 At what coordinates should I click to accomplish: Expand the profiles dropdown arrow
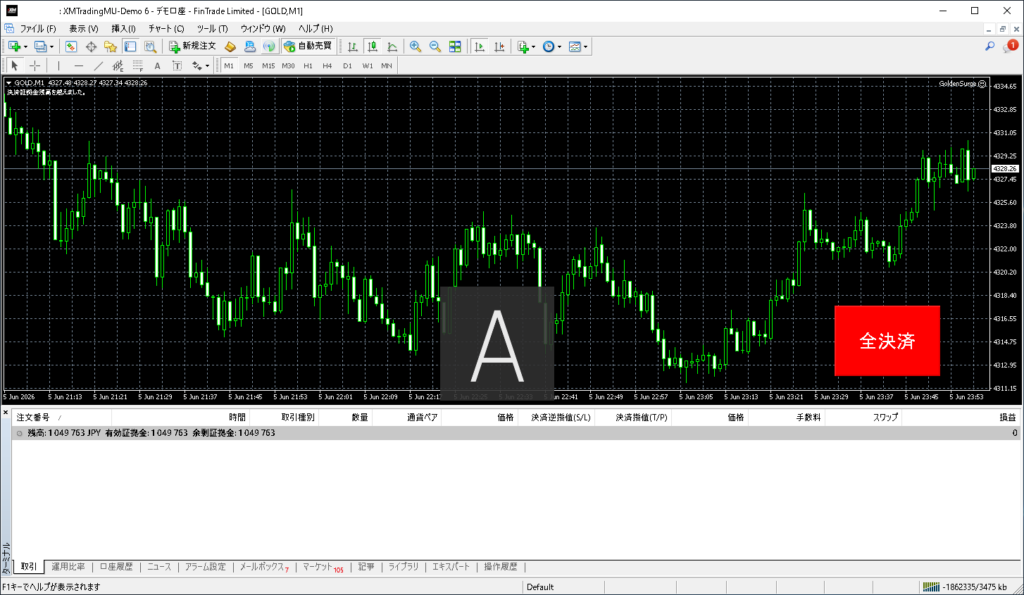click(52, 47)
